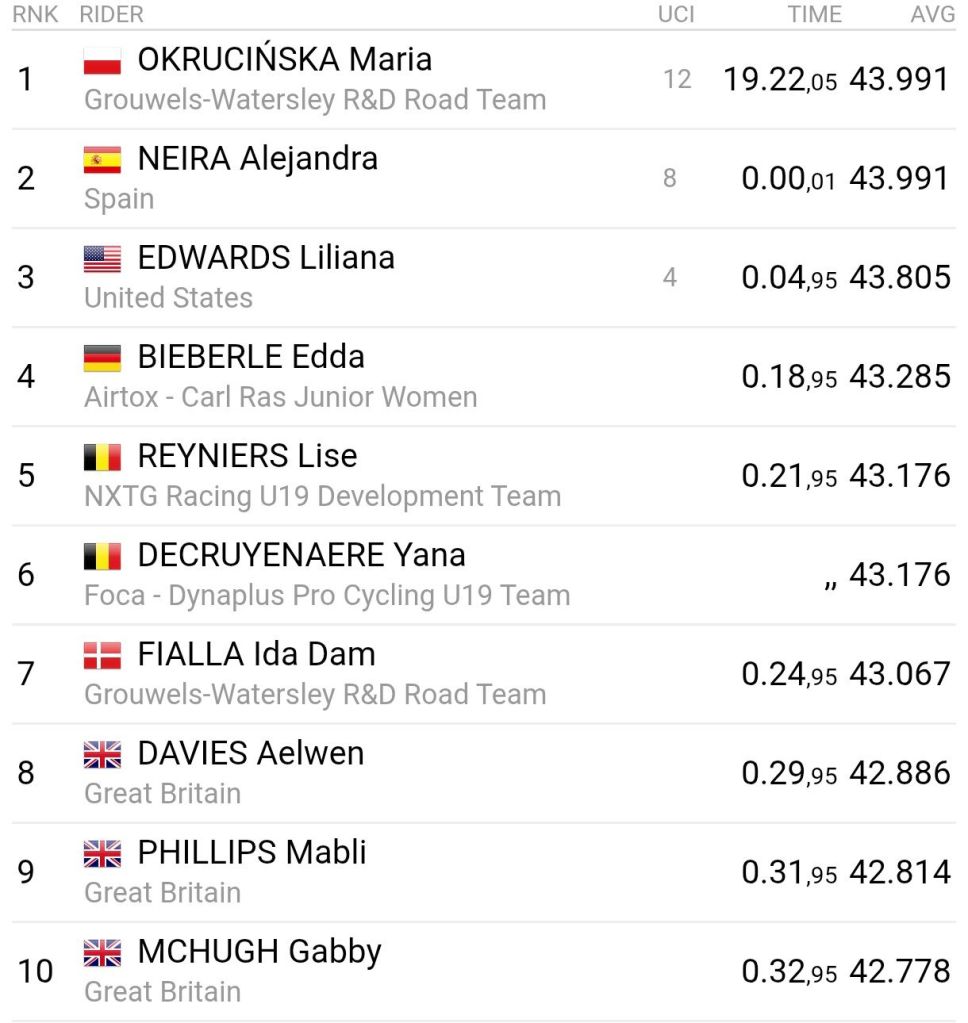Image resolution: width=968 pixels, height=1023 pixels.
Task: Click the RNK column header
Action: coord(35,14)
